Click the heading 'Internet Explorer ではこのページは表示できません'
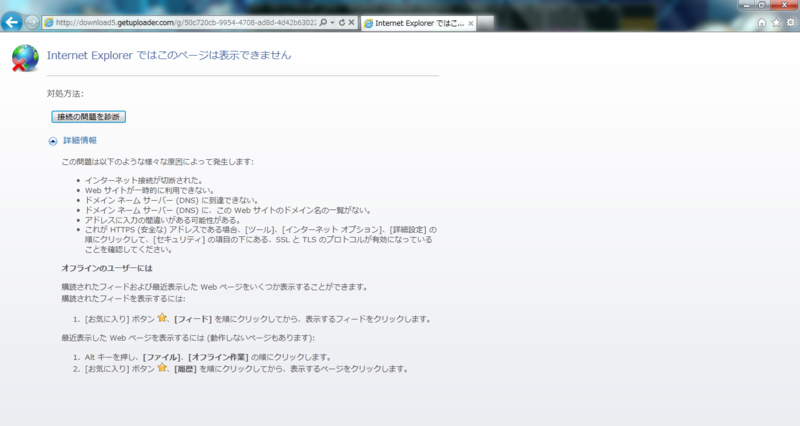Image resolution: width=800 pixels, height=426 pixels. click(169, 55)
